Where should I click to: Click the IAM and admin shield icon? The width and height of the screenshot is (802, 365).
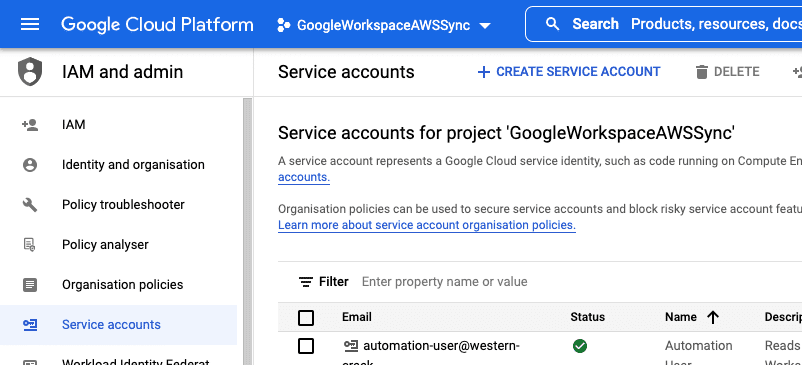(x=30, y=72)
